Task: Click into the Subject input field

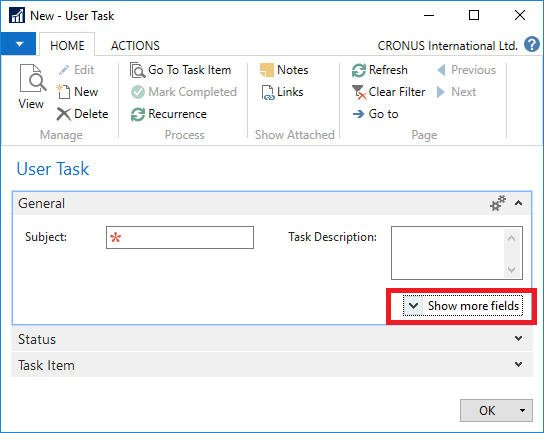Action: (180, 237)
